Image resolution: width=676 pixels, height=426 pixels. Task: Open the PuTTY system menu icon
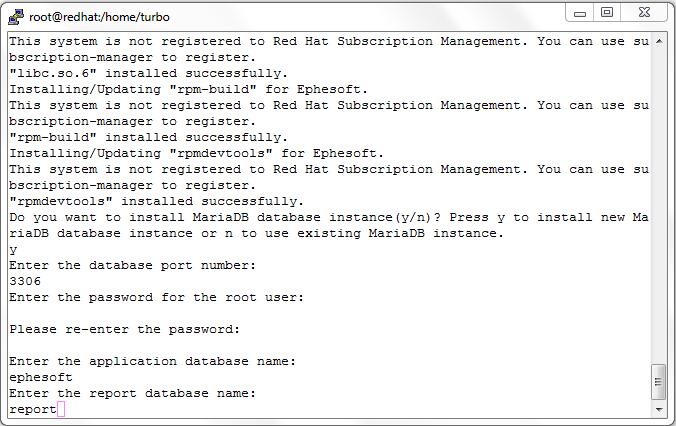pyautogui.click(x=16, y=17)
